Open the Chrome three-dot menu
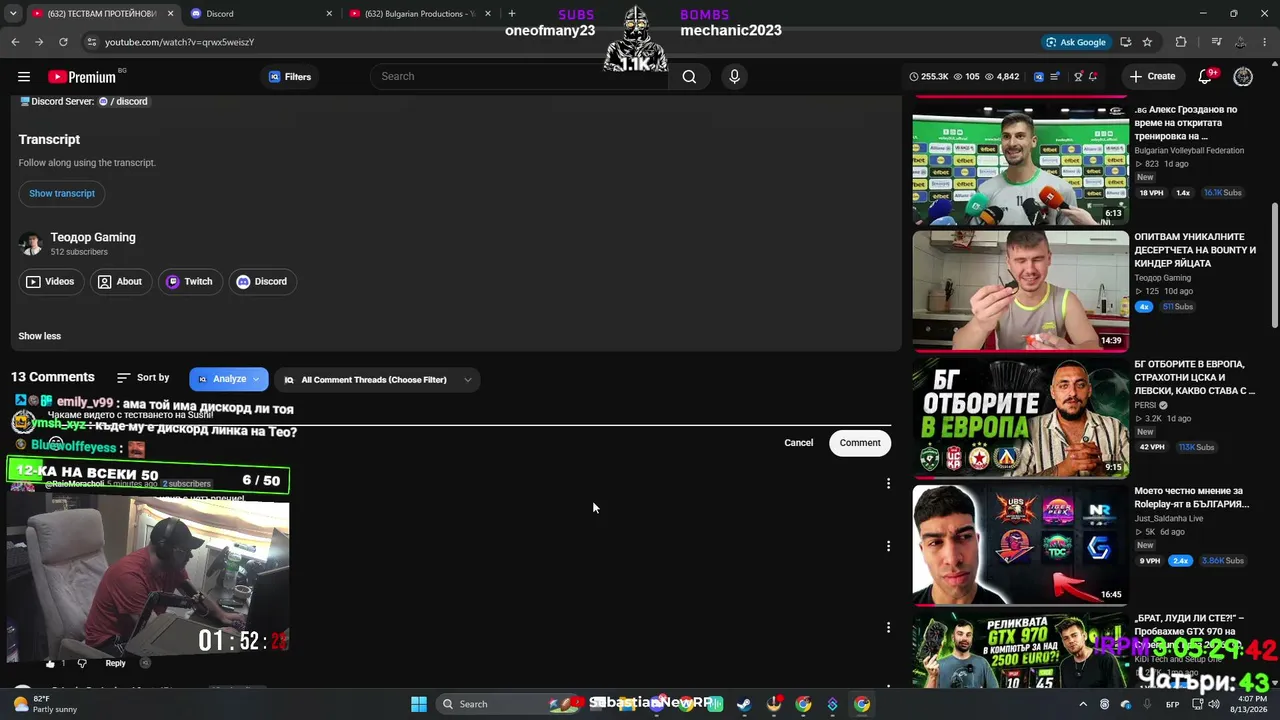This screenshot has width=1280, height=720. pyautogui.click(x=1266, y=42)
